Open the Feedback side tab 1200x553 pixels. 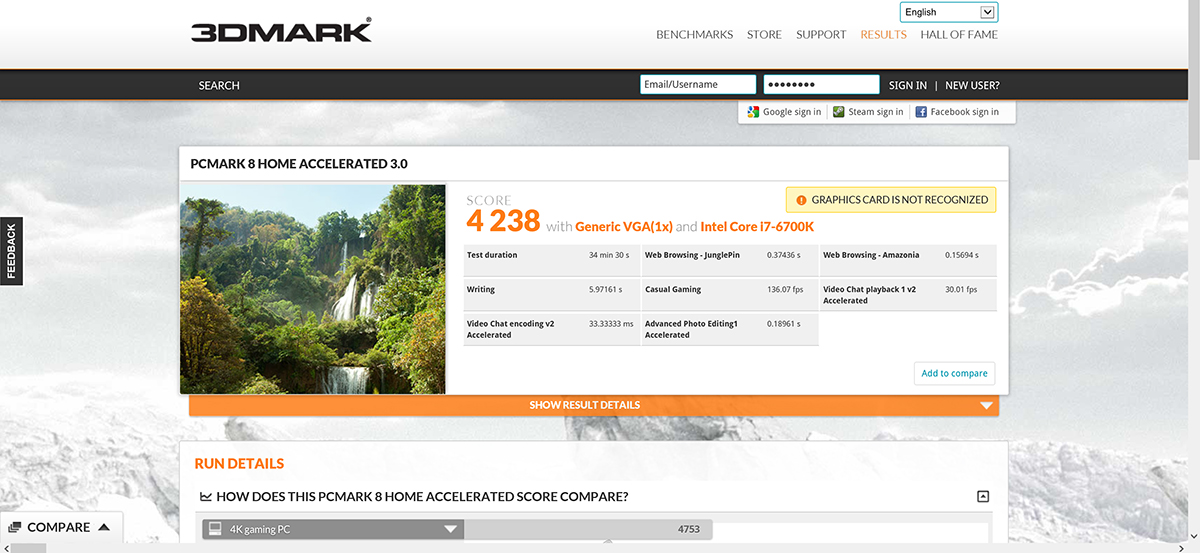pyautogui.click(x=11, y=250)
